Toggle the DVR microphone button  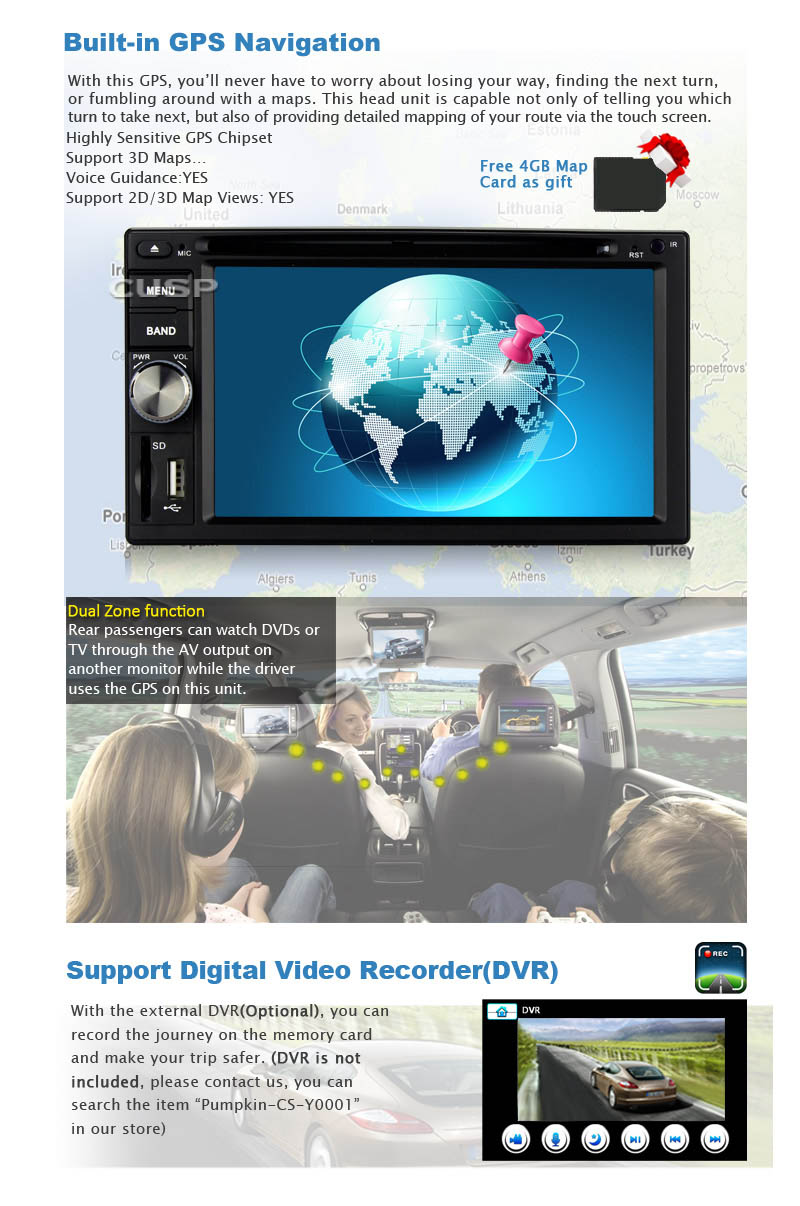[555, 1138]
